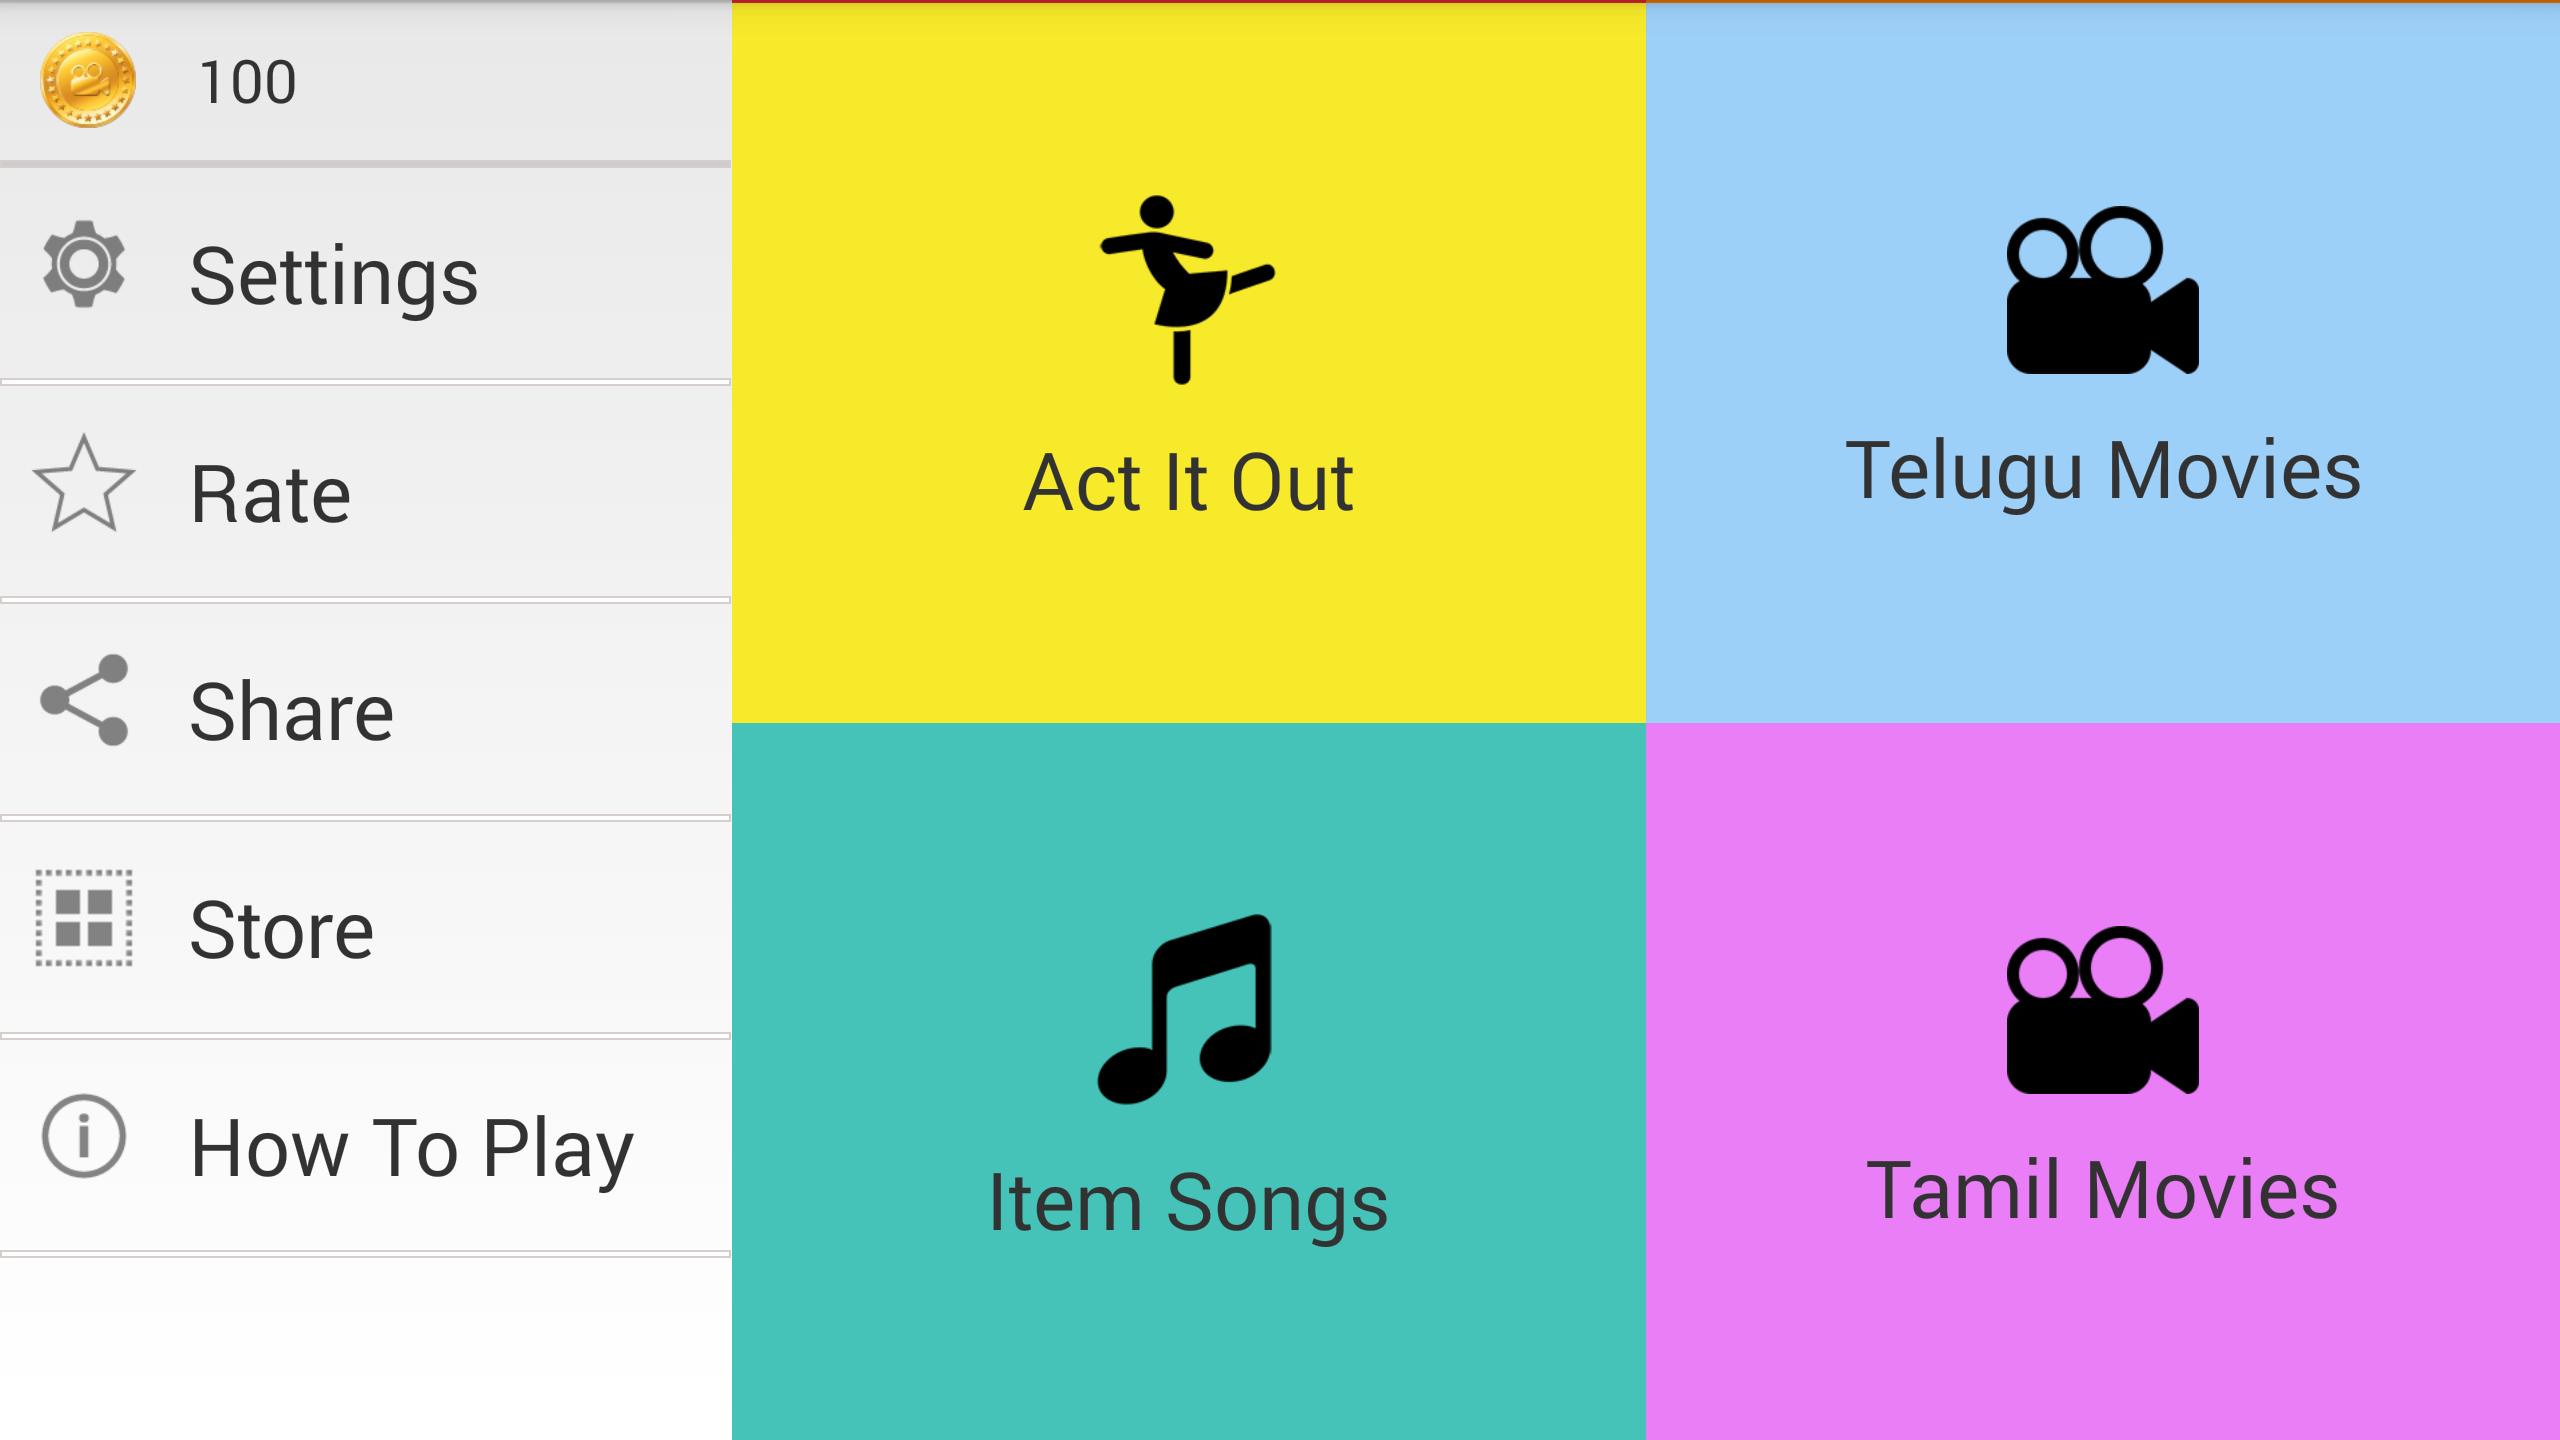Viewport: 2560px width, 1440px height.
Task: Select the Tamil Movies label
Action: click(x=2102, y=1190)
